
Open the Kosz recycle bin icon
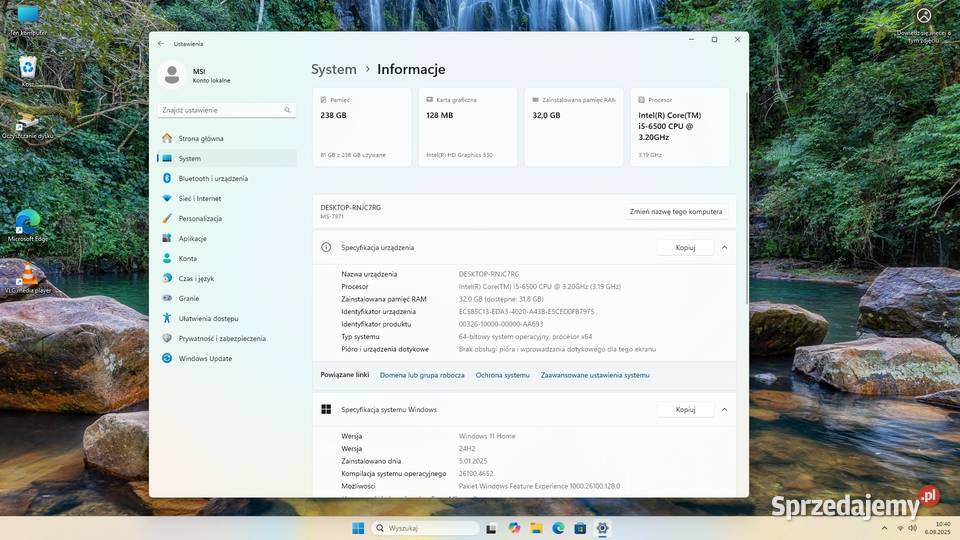pyautogui.click(x=28, y=71)
